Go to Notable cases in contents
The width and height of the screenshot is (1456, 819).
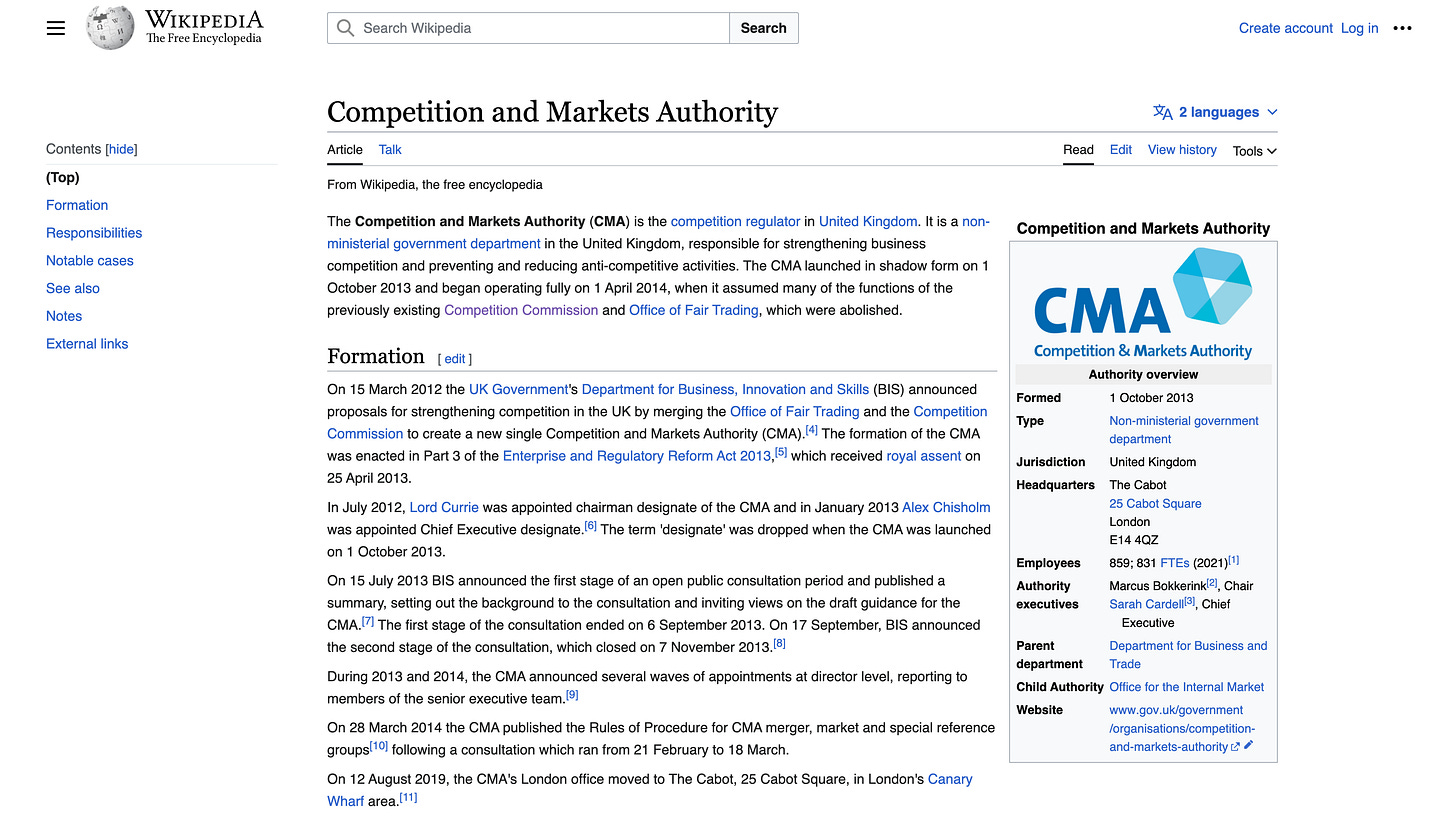click(89, 261)
